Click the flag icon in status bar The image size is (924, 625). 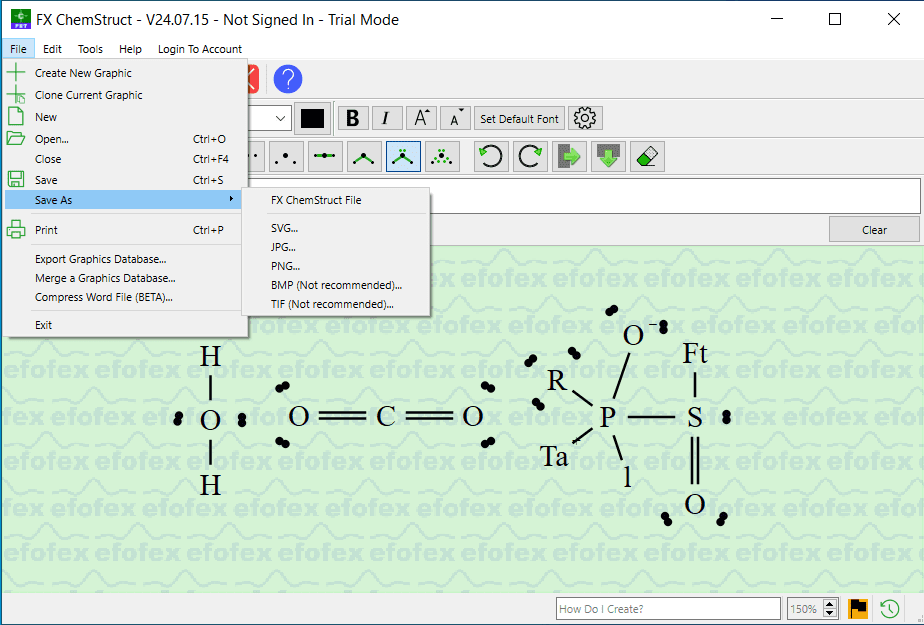(x=858, y=609)
